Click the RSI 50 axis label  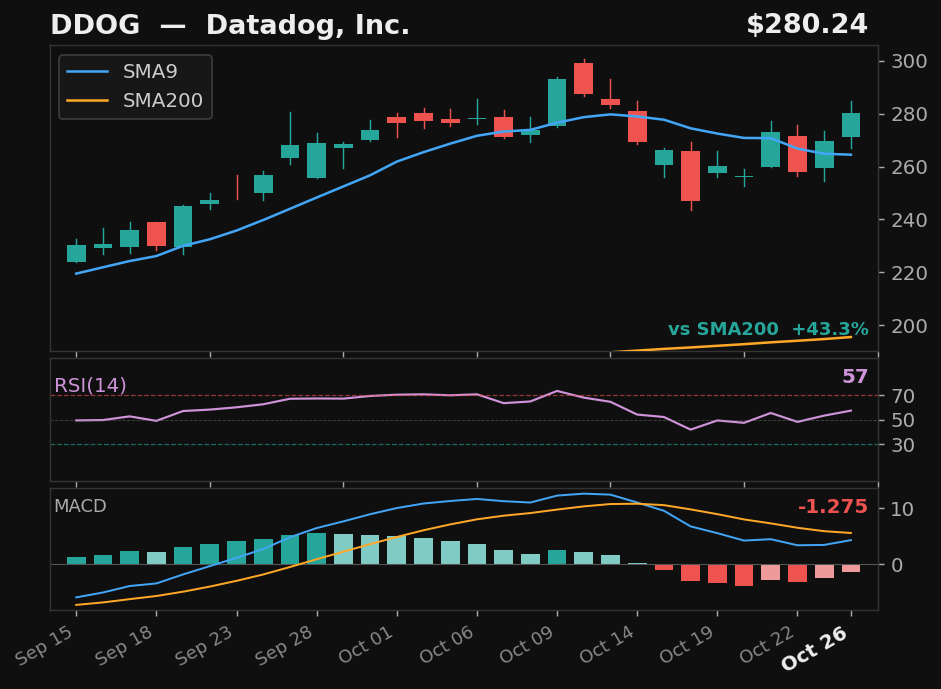(903, 421)
